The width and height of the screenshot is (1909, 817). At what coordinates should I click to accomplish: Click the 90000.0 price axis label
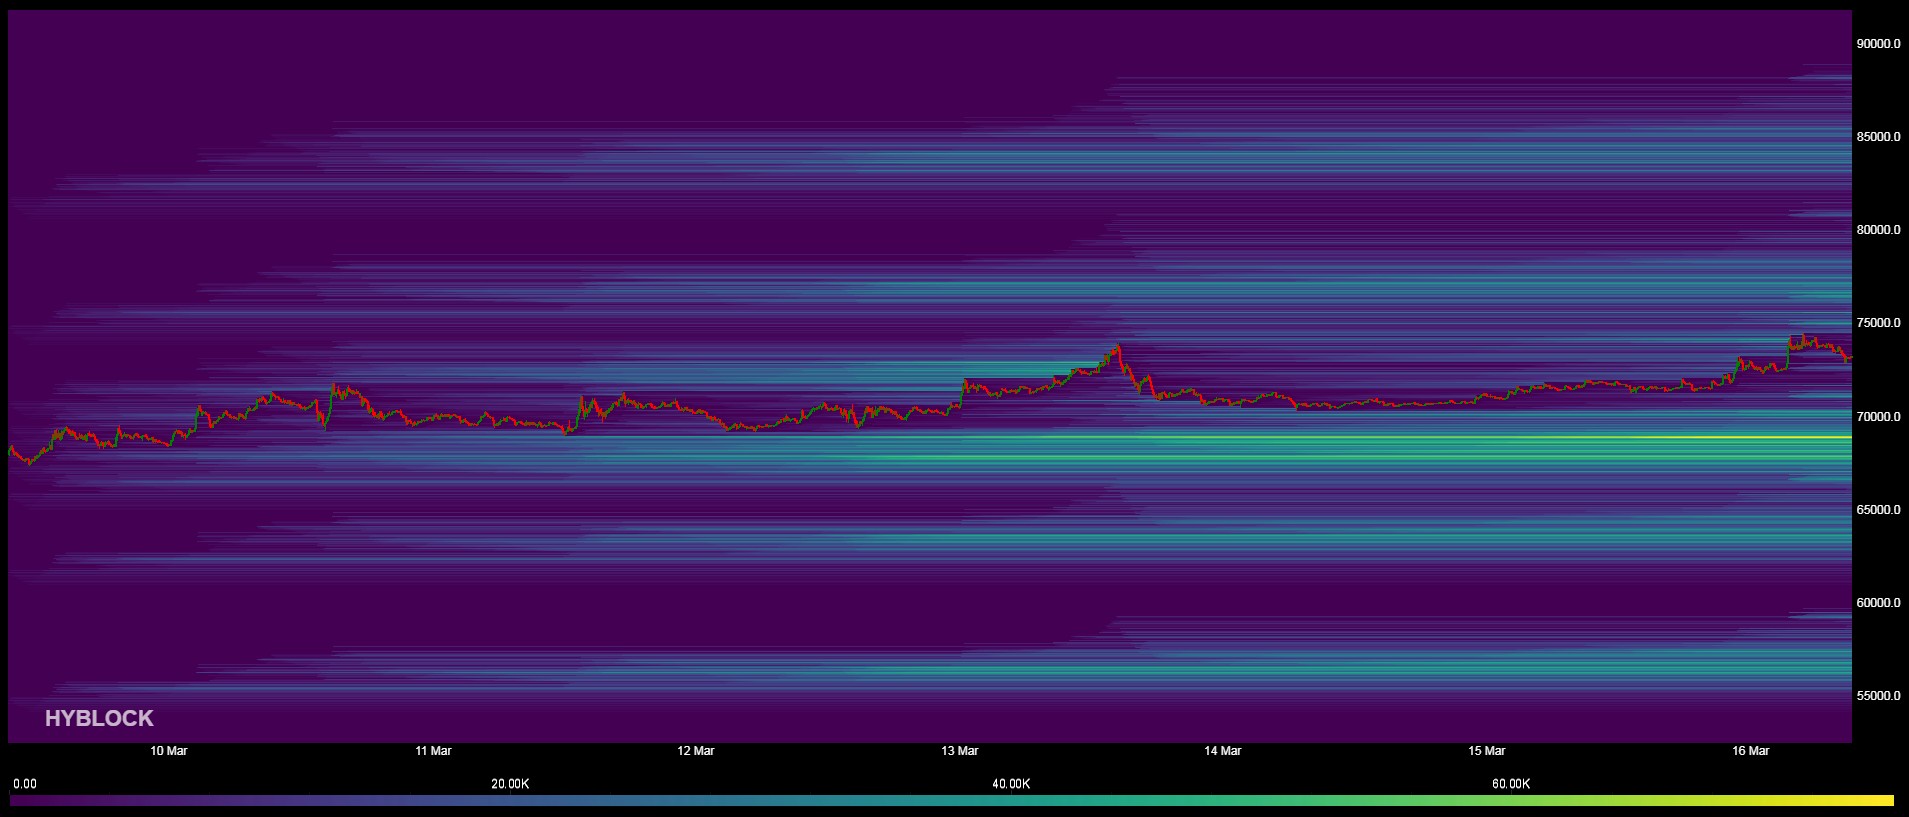click(1878, 44)
